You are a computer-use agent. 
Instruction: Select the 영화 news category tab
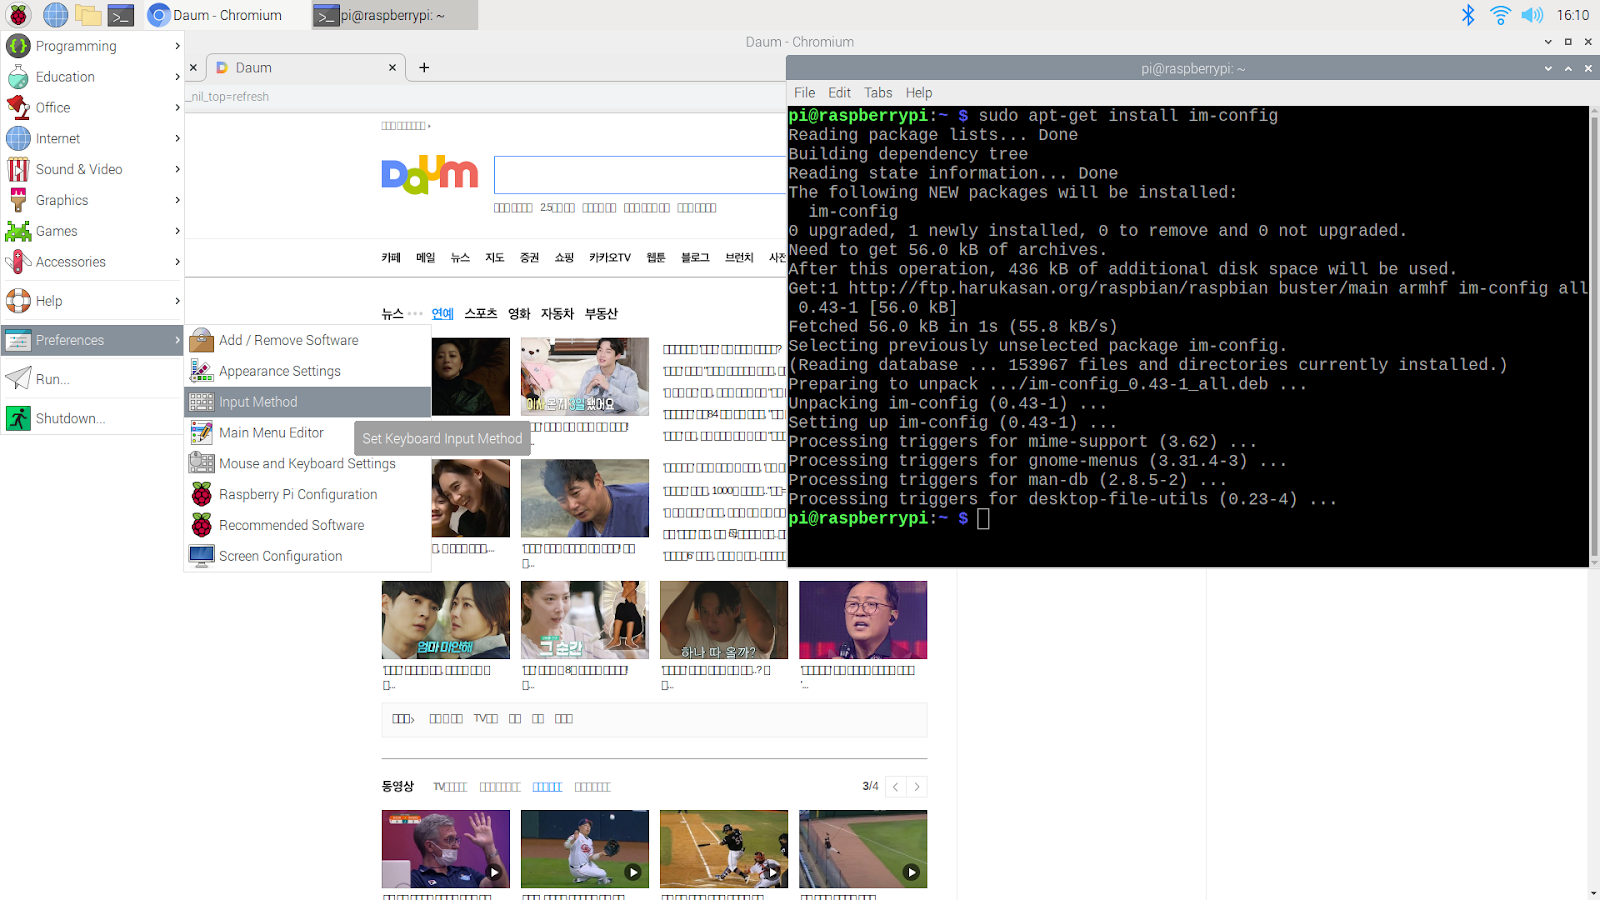point(519,314)
